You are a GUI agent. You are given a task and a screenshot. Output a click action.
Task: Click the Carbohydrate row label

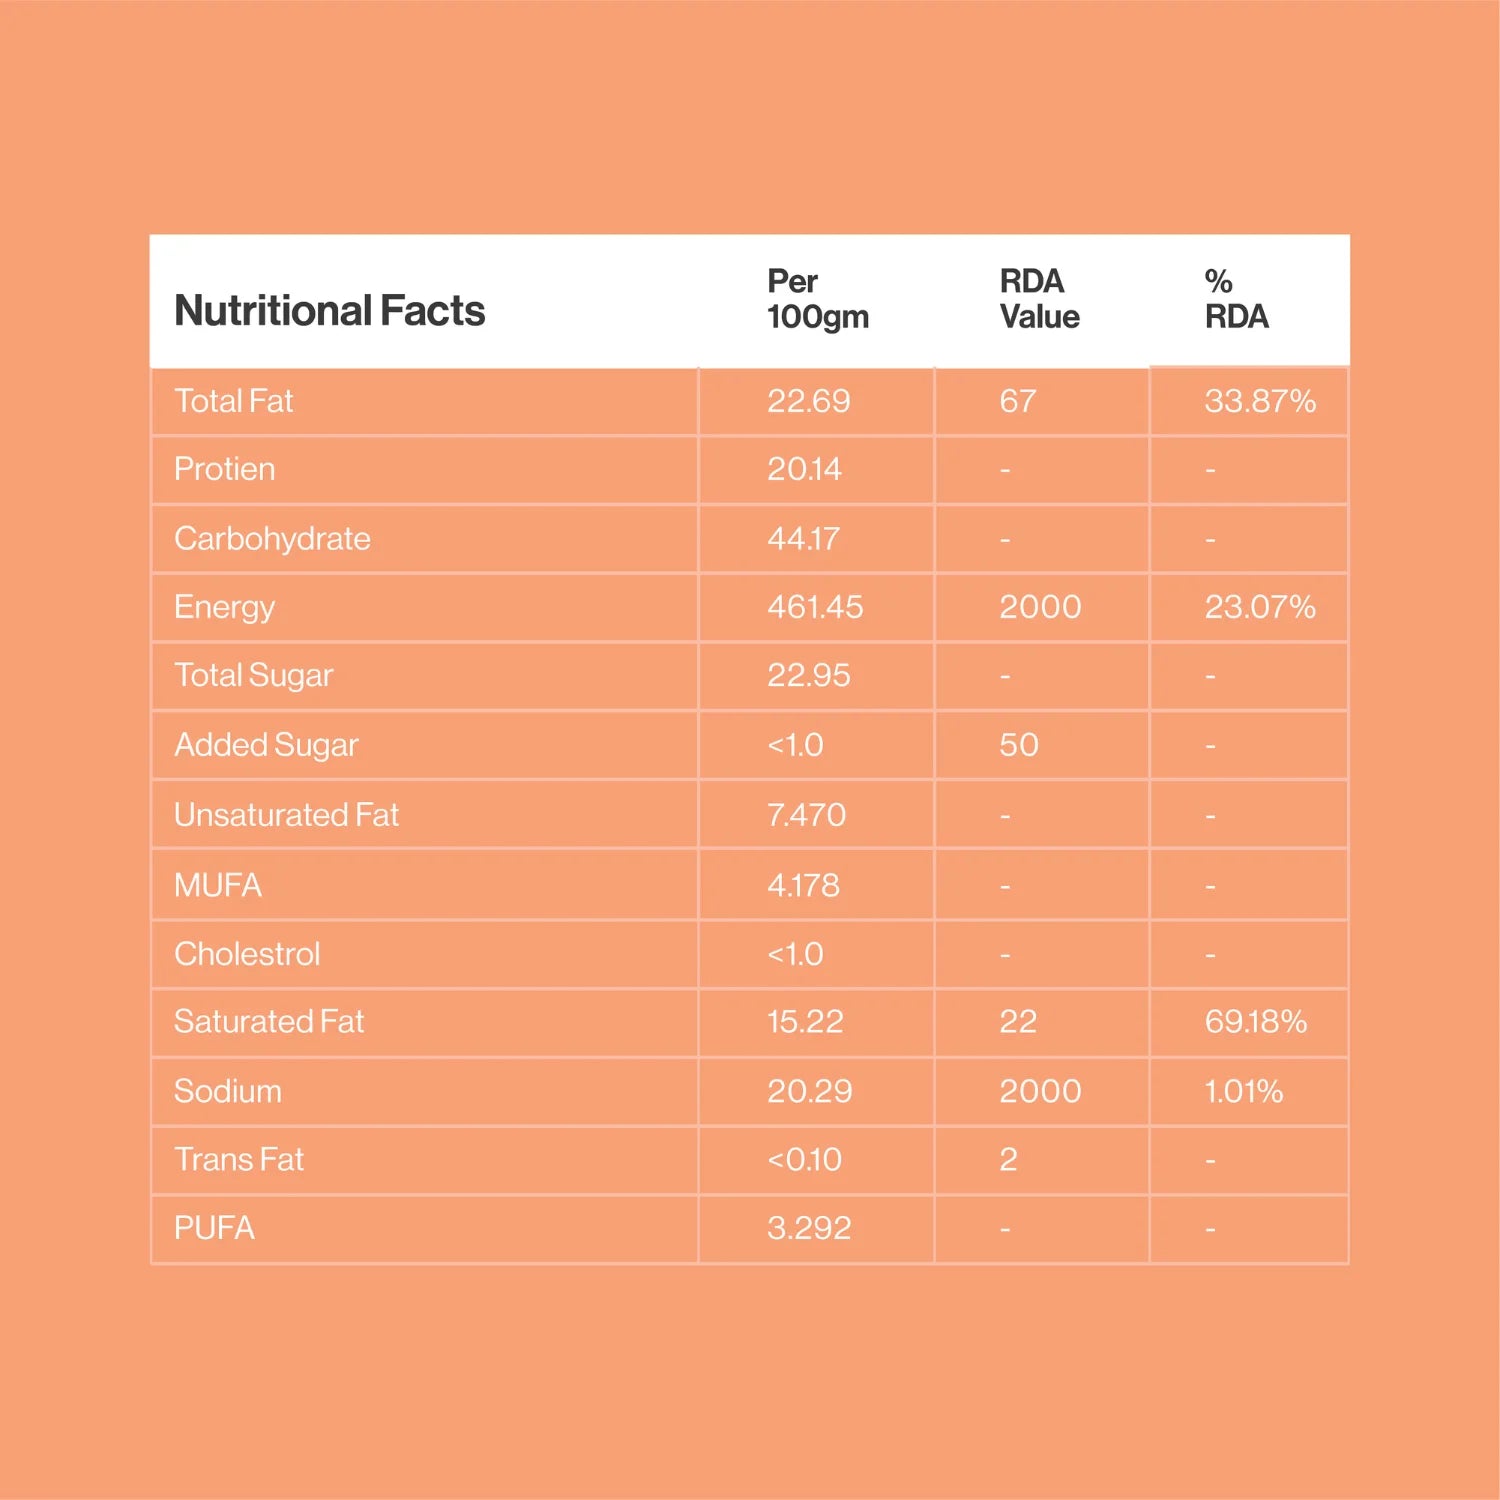tap(272, 539)
